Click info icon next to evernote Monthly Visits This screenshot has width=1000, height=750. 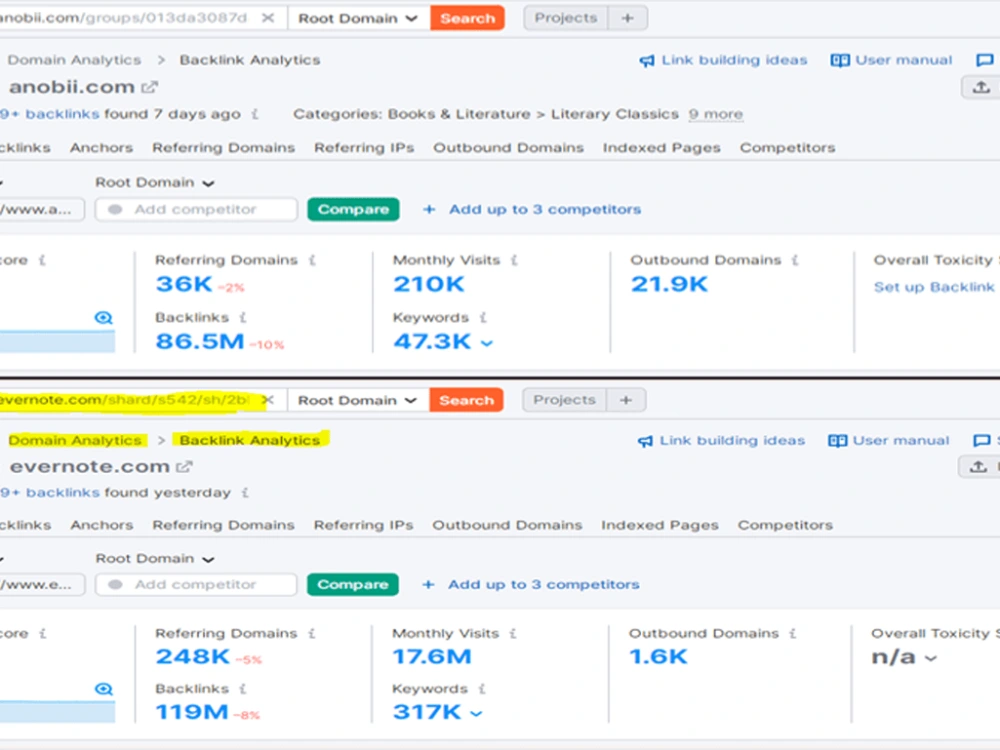pos(513,633)
